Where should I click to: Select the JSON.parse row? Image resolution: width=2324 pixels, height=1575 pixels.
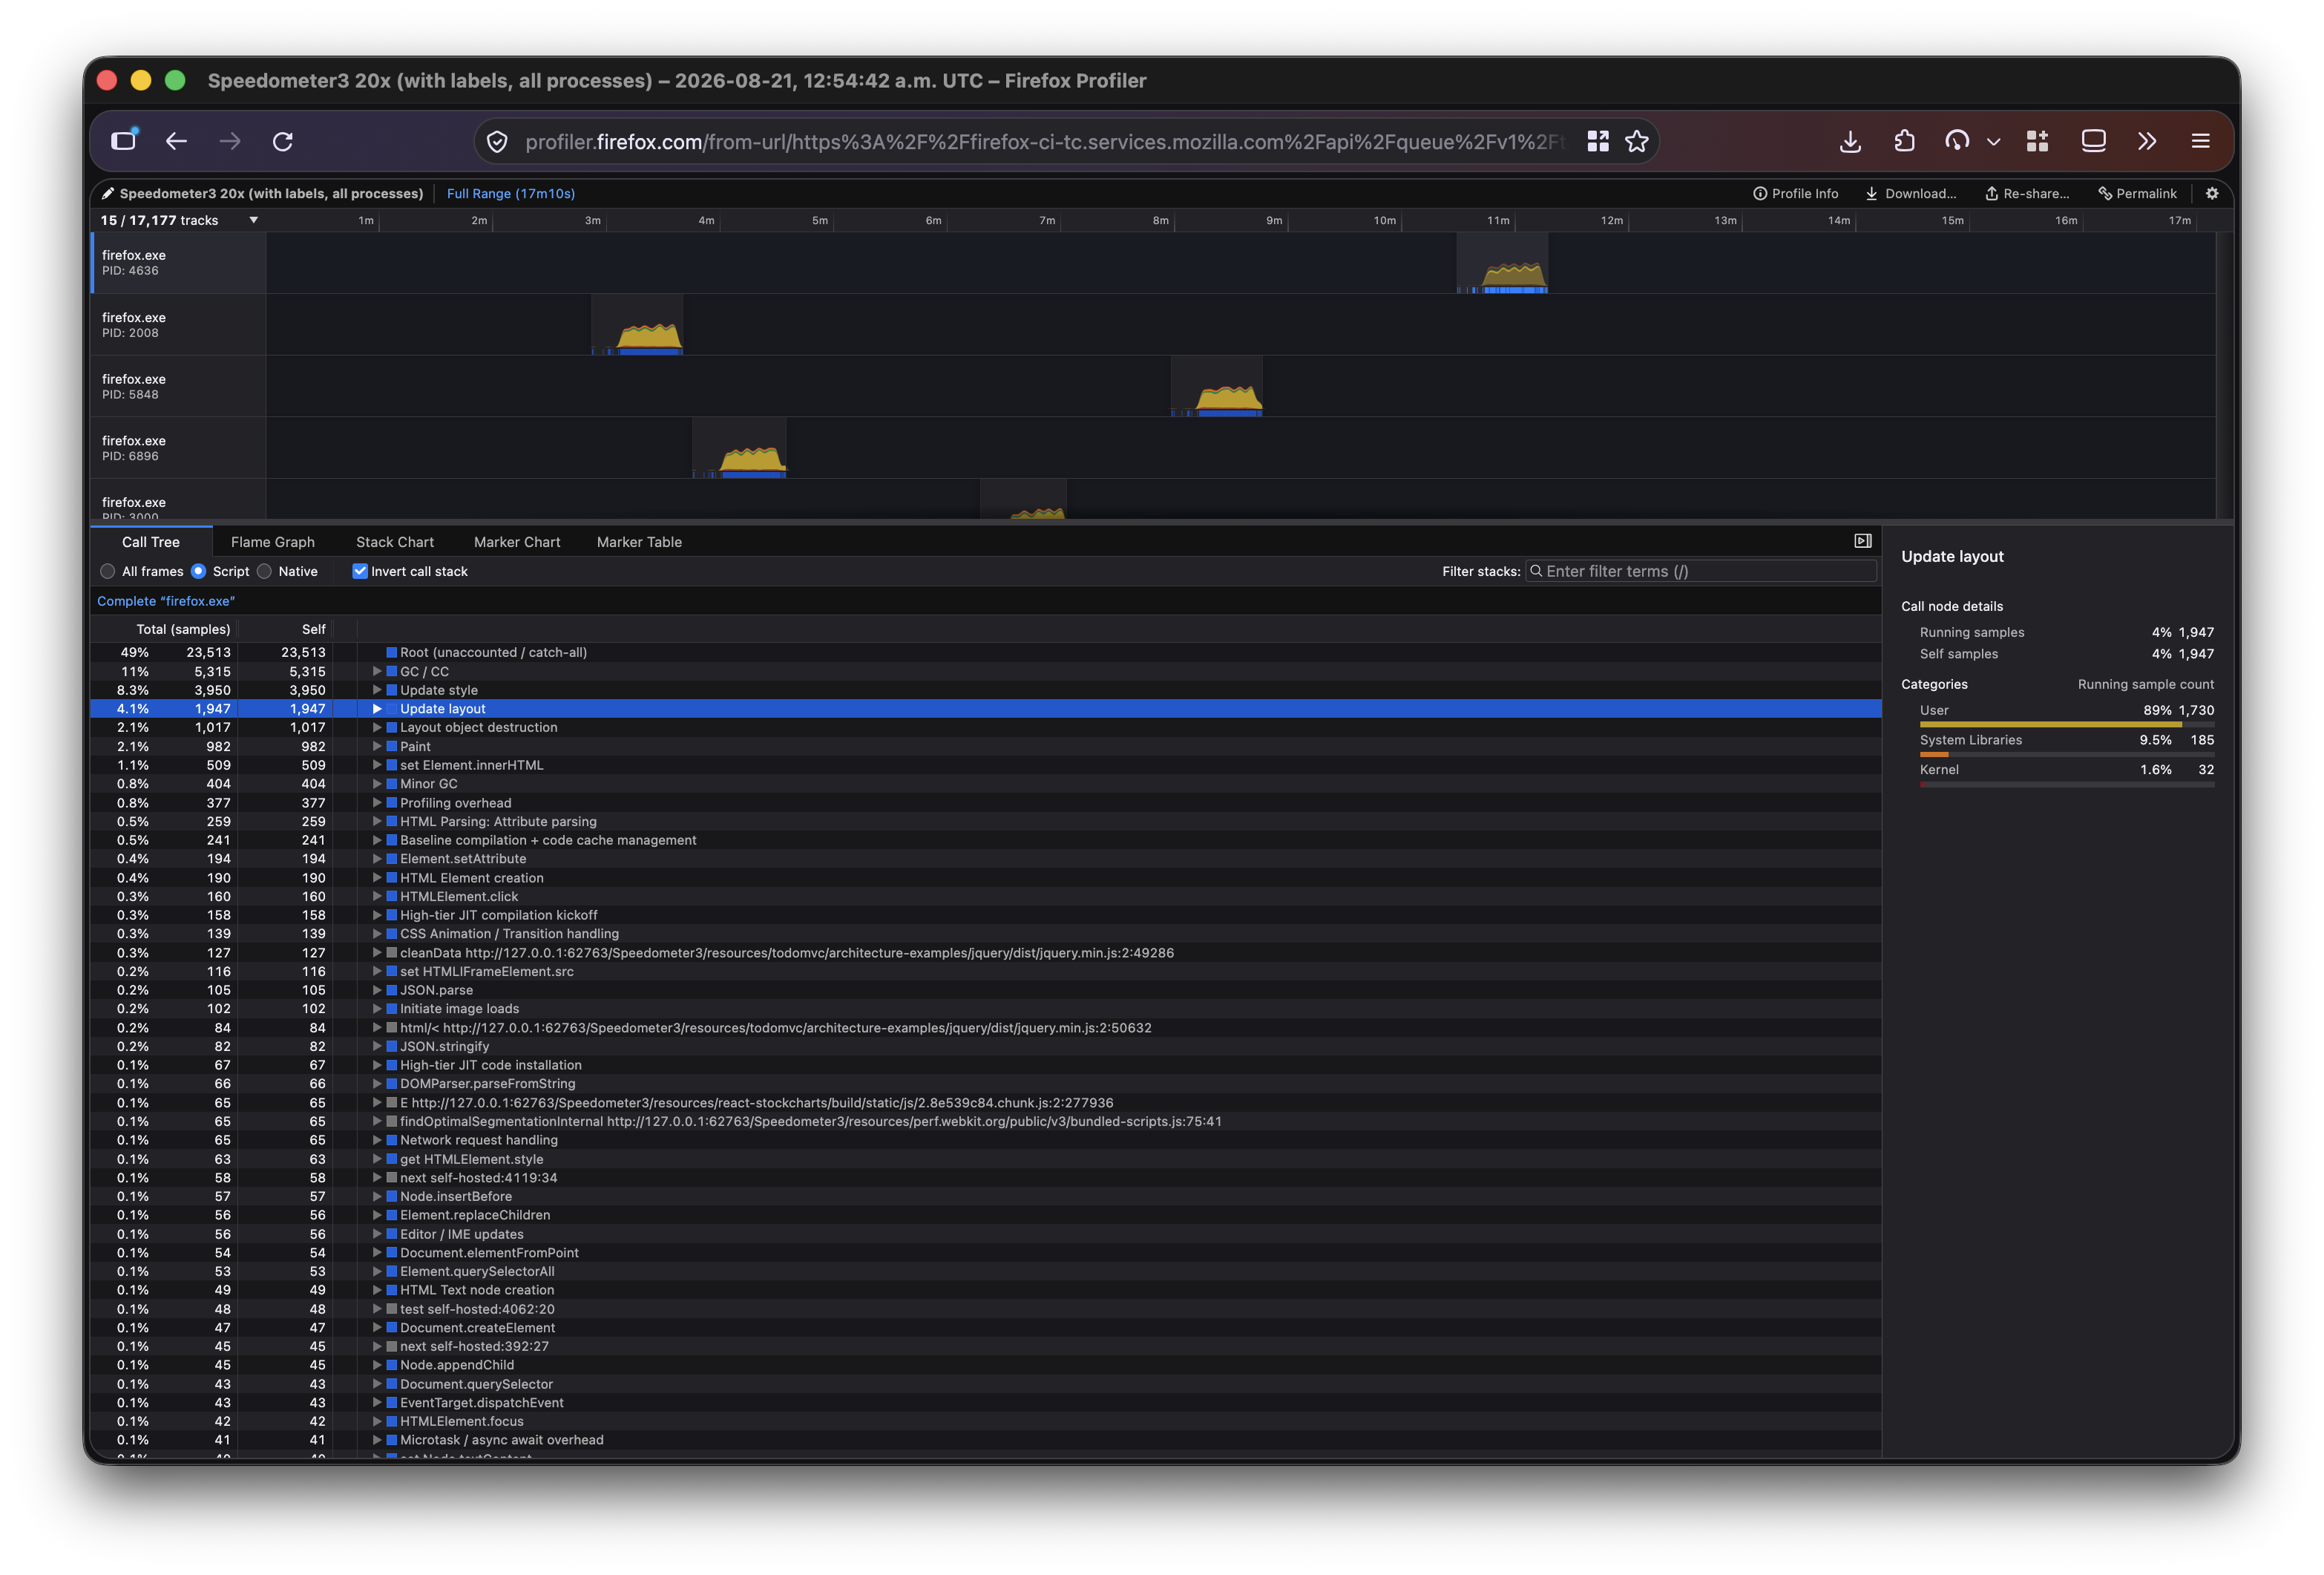(985, 990)
